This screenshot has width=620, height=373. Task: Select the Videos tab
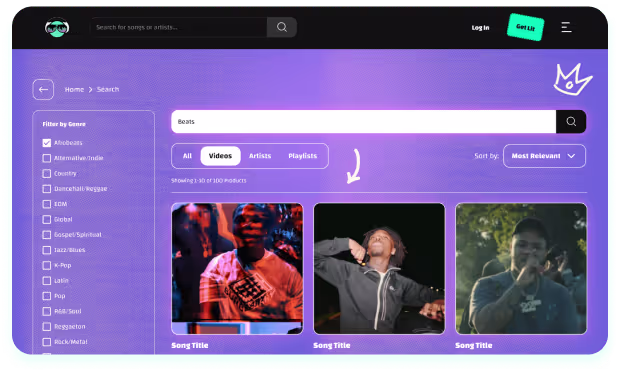pyautogui.click(x=220, y=156)
